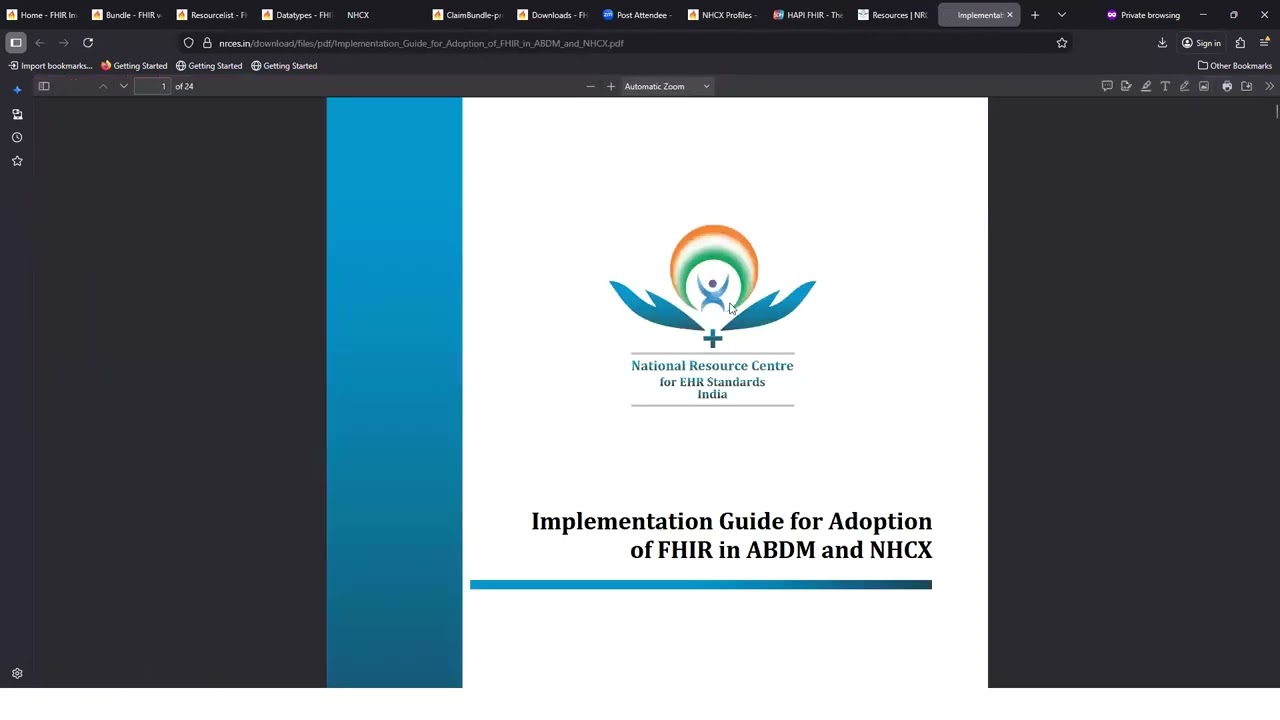1280x720 pixels.
Task: Click the Private browsing indicator
Action: tap(1143, 15)
